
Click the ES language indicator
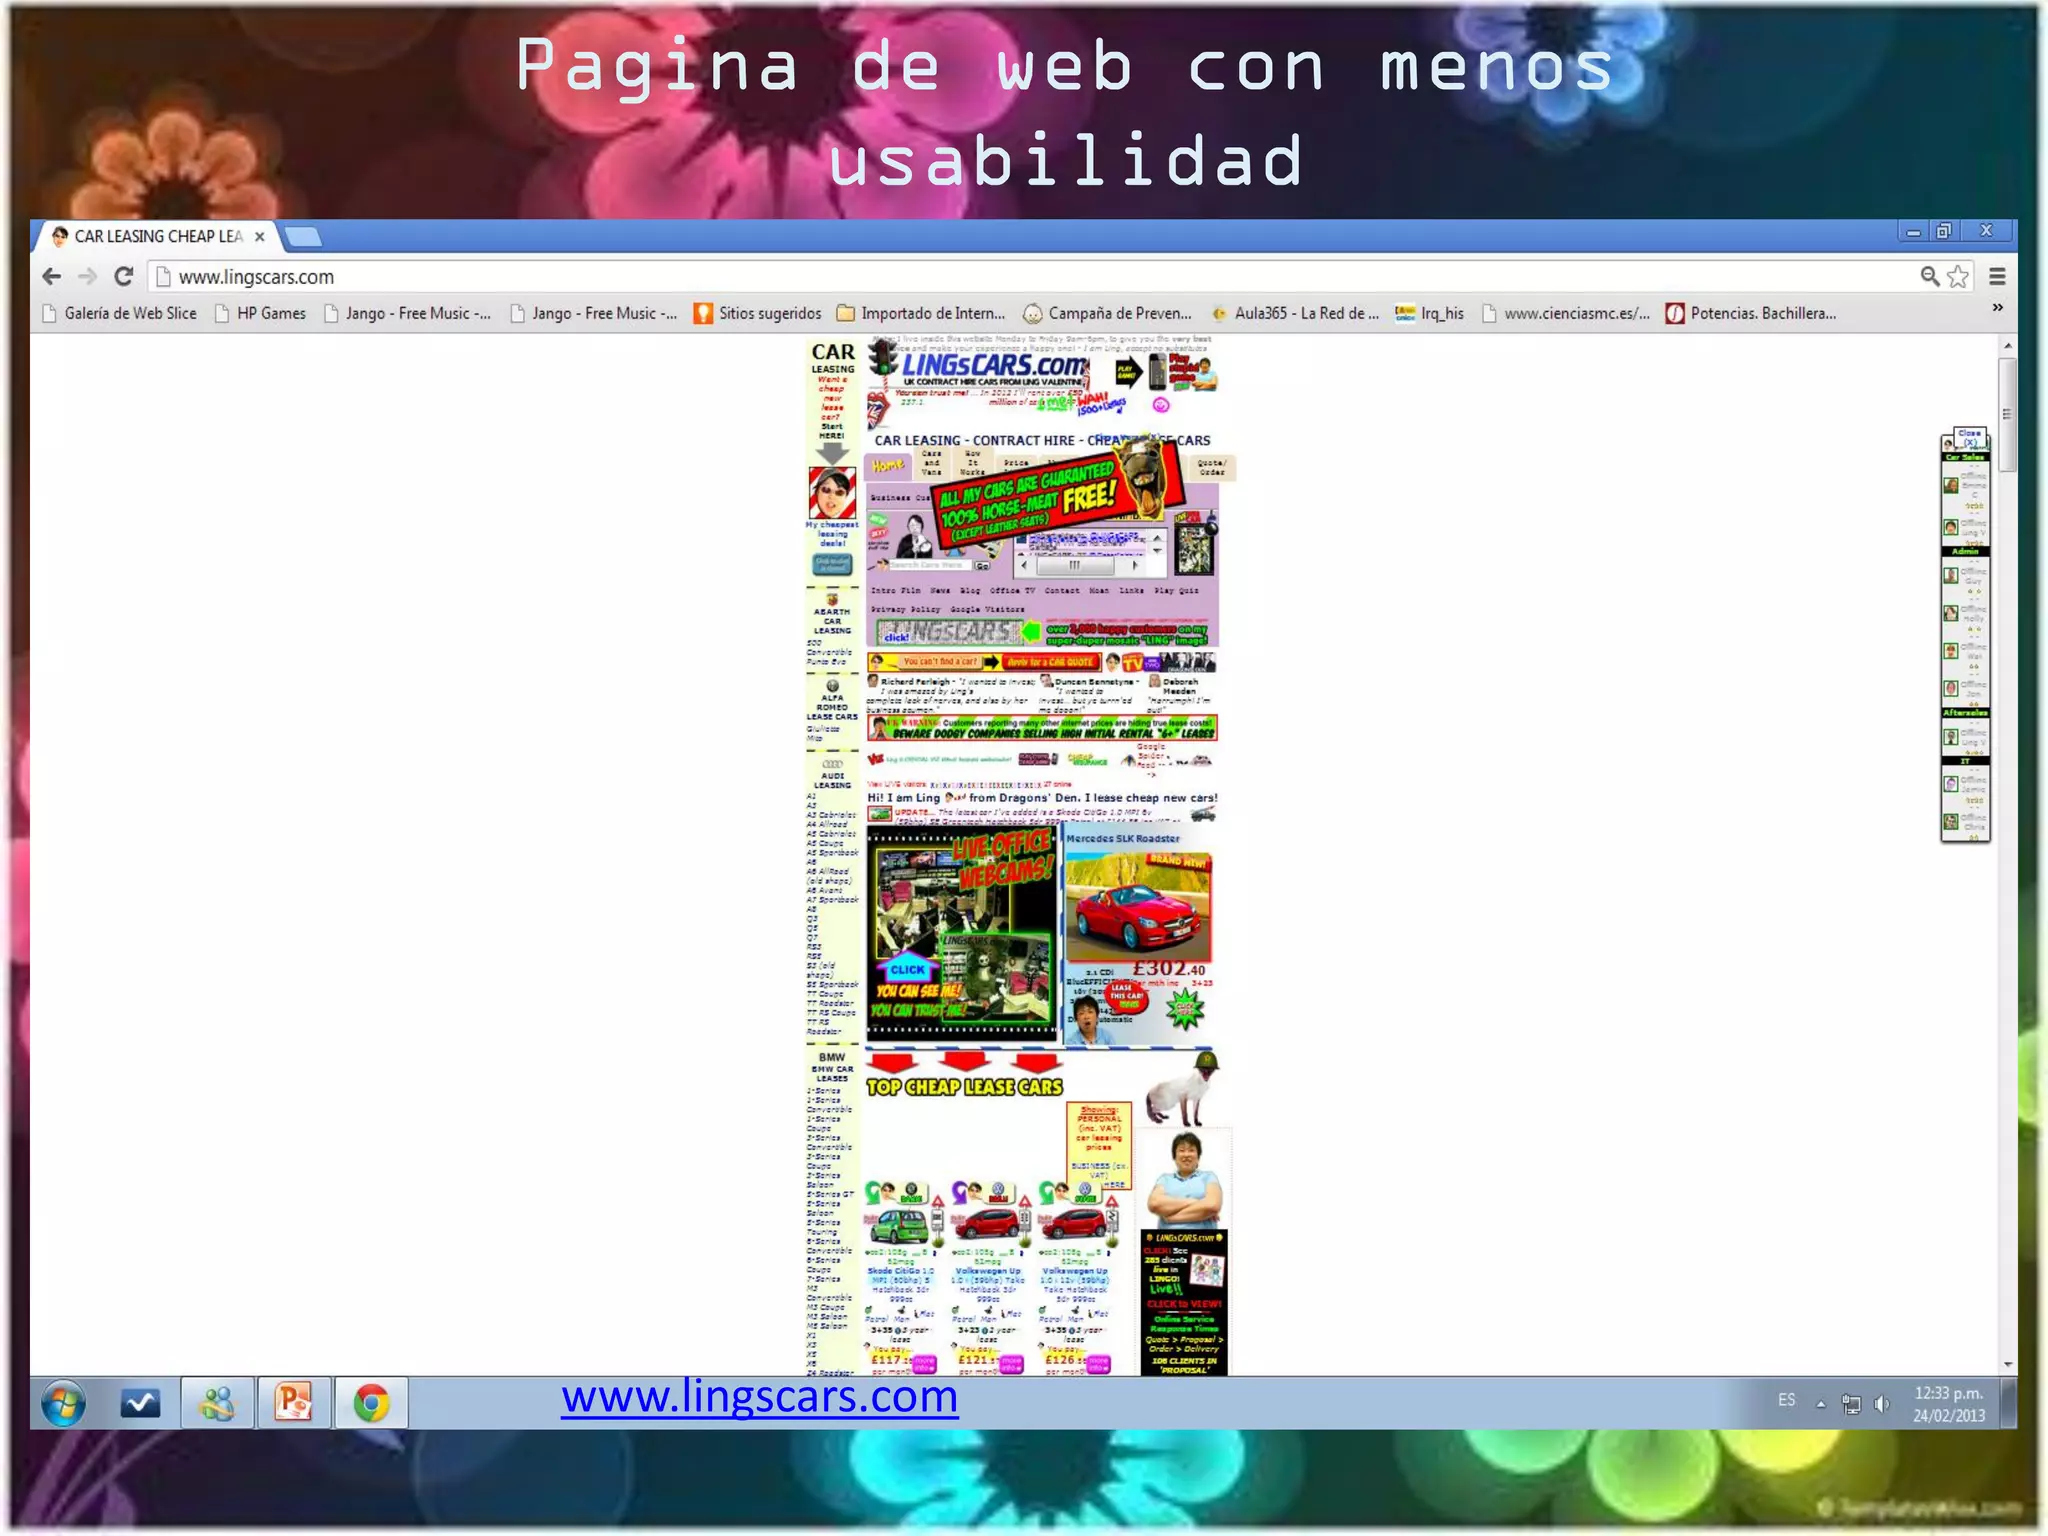click(x=1787, y=1400)
